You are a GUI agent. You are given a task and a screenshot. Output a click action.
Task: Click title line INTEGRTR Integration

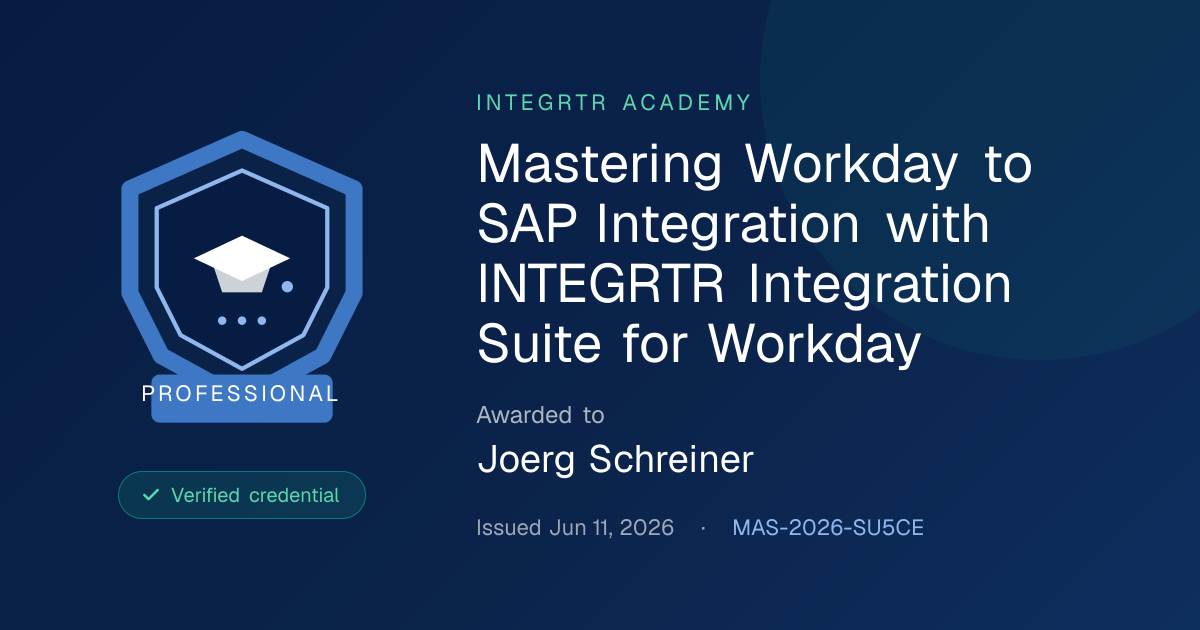[x=745, y=285]
